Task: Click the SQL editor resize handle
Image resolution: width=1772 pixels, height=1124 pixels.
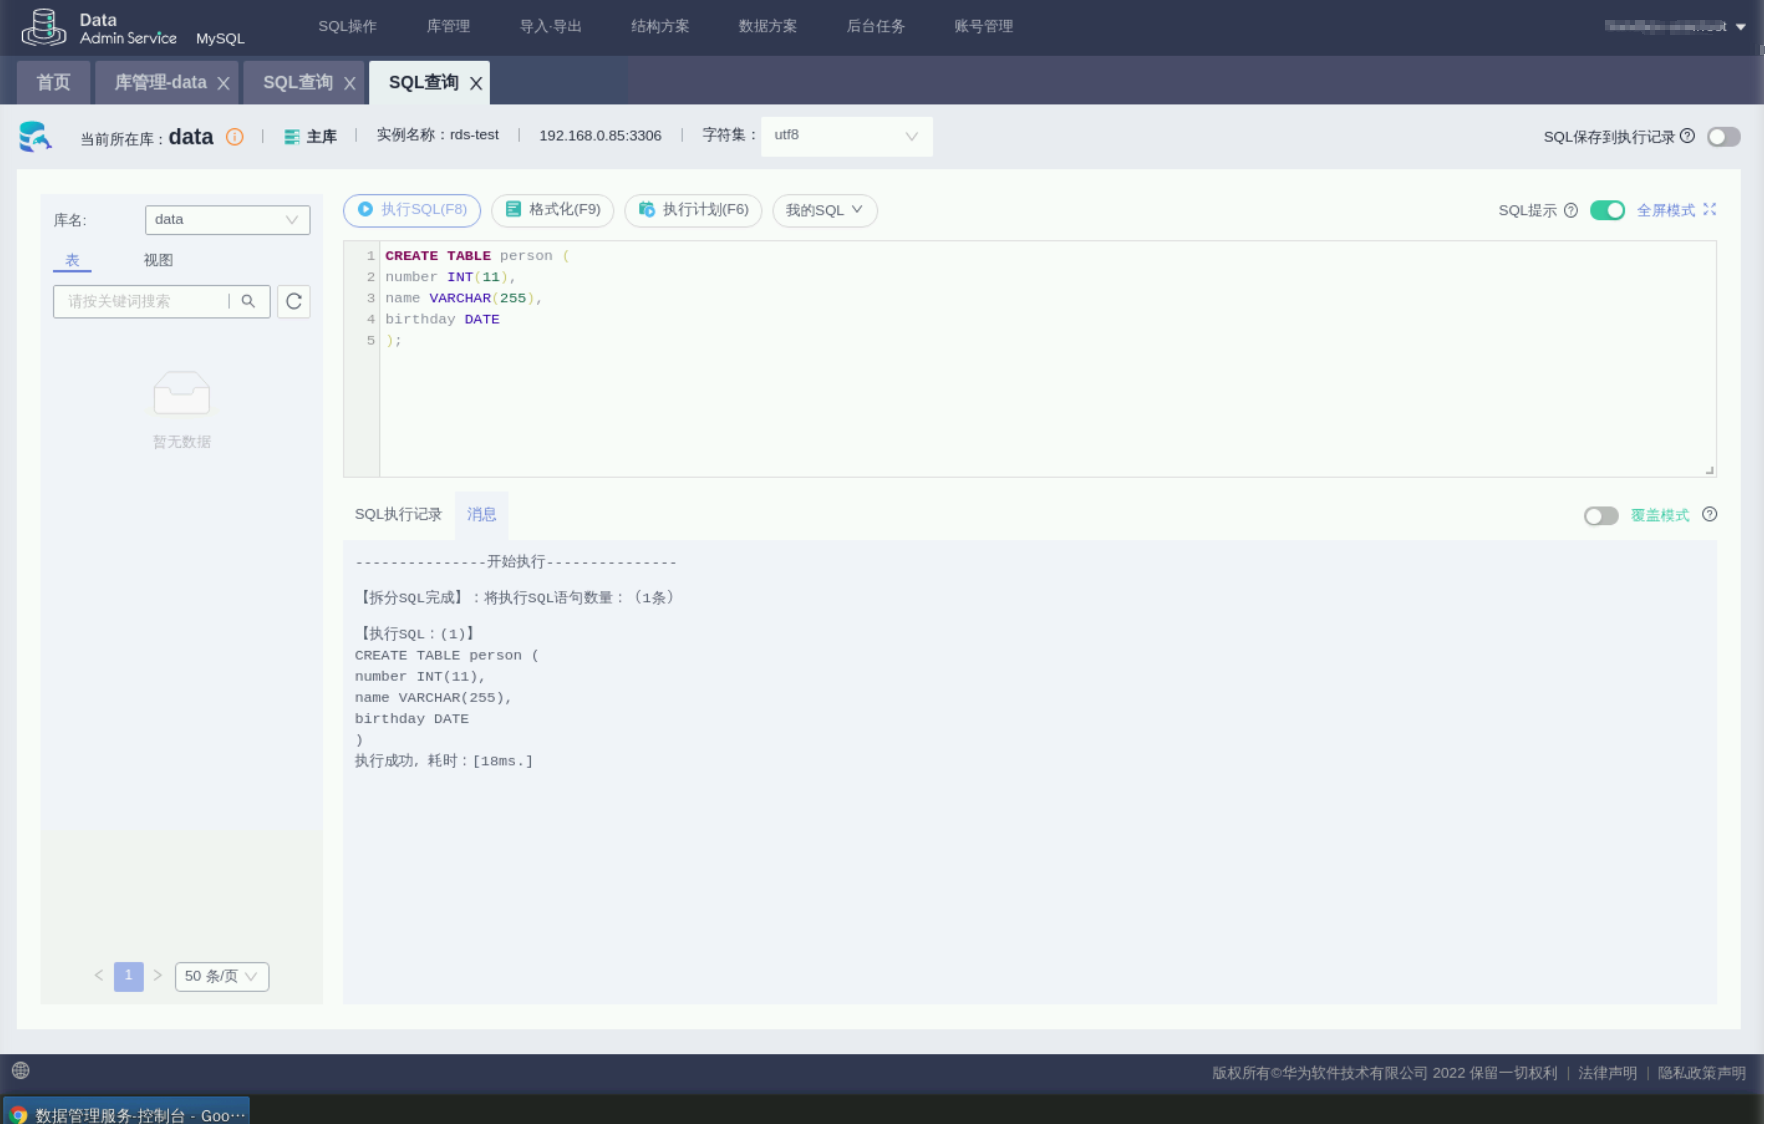Action: pos(1709,469)
